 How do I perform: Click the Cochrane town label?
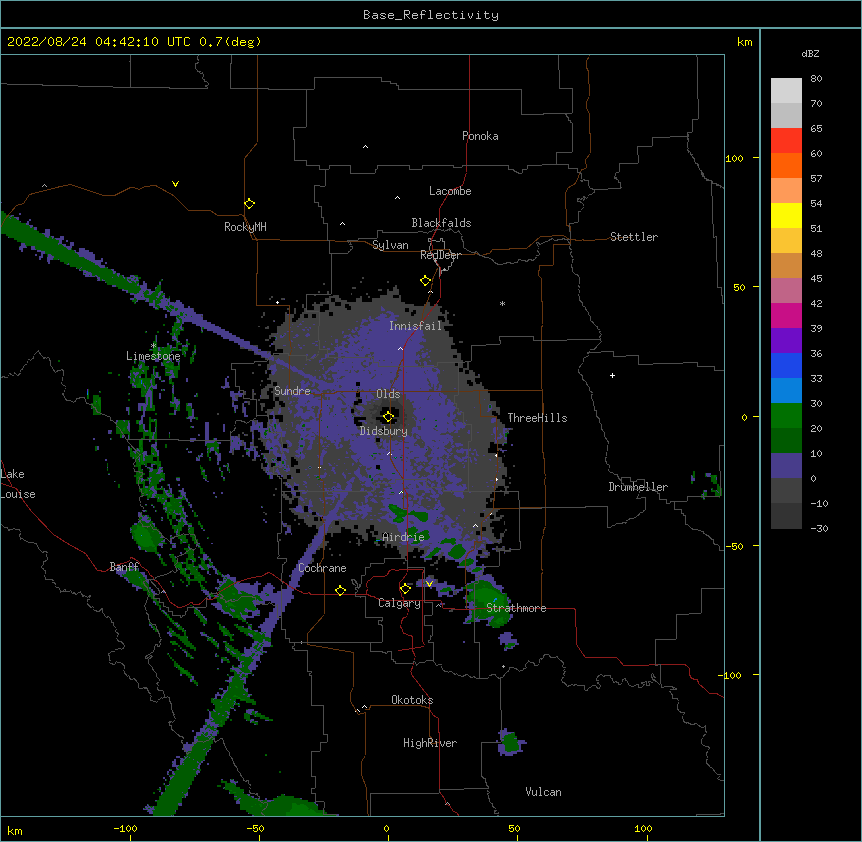322,568
